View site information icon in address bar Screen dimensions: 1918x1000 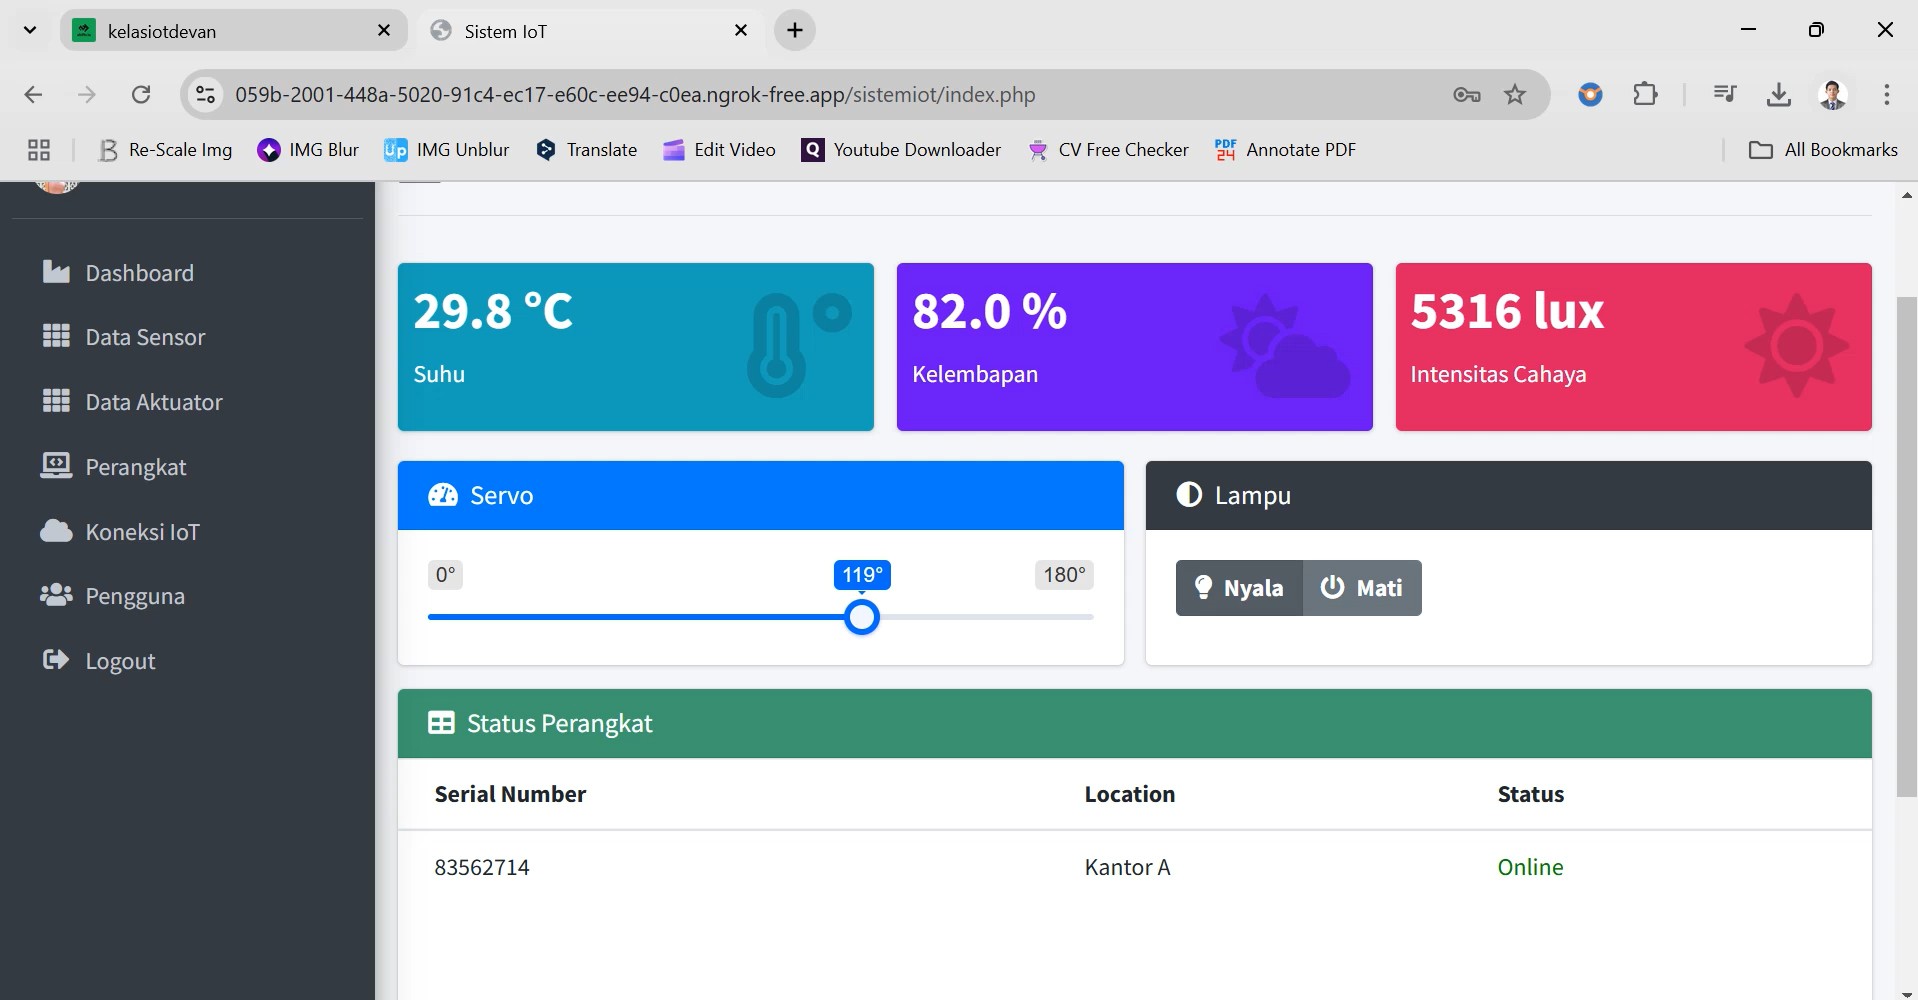pos(205,95)
